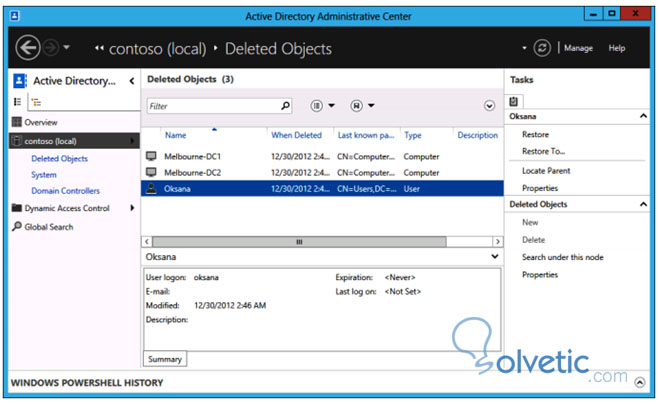This screenshot has height=404, width=659.
Task: Expand the filter criteria chevron button
Action: (x=489, y=106)
